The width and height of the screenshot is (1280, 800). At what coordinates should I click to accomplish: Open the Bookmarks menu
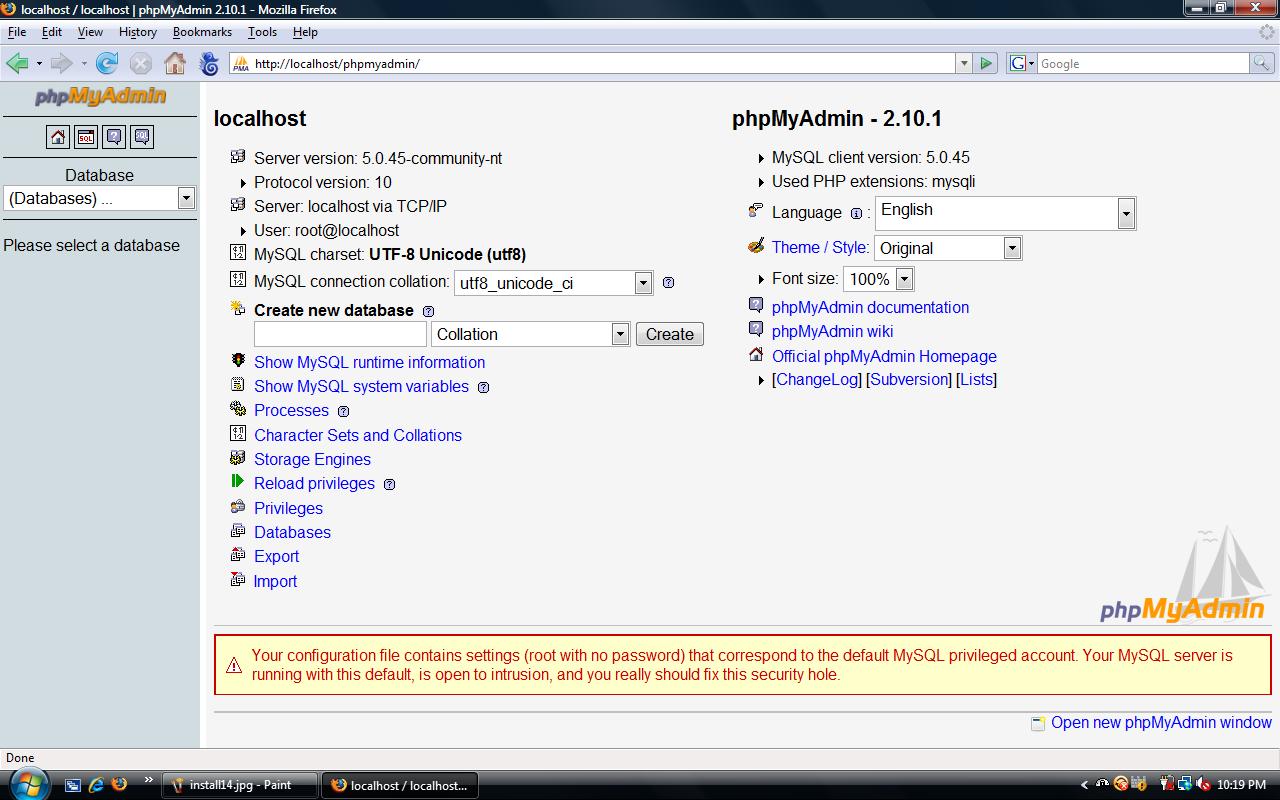coord(202,32)
